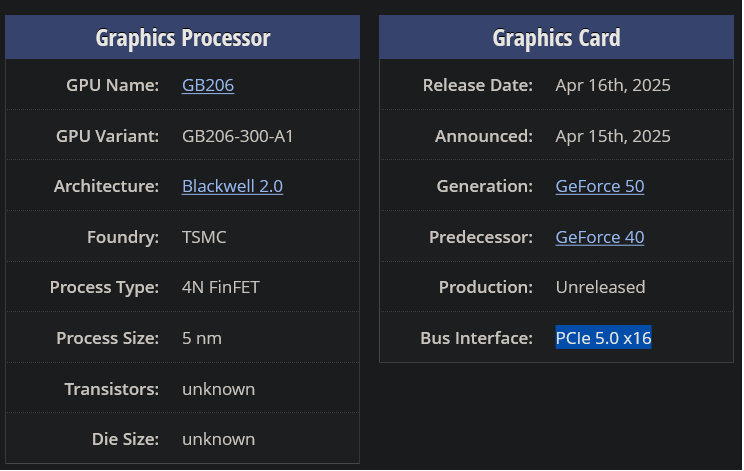Click the Die Size unknown value
Image resolution: width=744 pixels, height=471 pixels.
[x=218, y=439]
